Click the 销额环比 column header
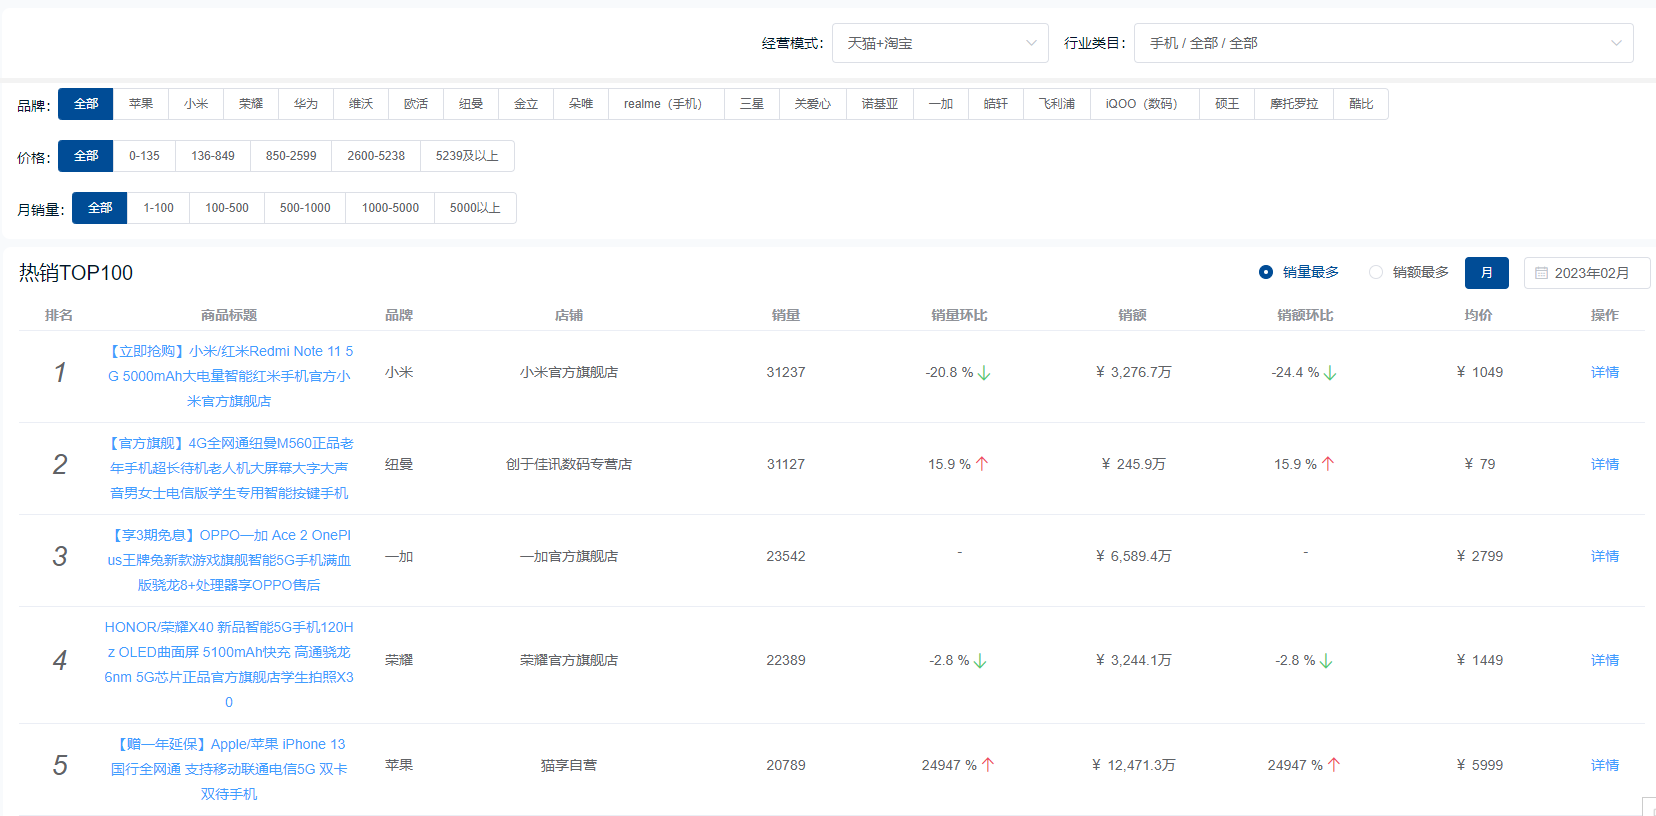Viewport: 1656px width, 816px height. pyautogui.click(x=1305, y=315)
